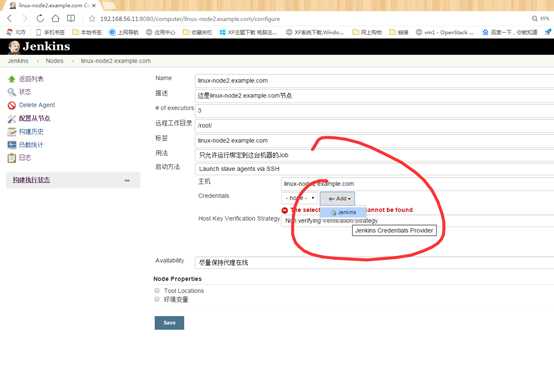Open the reader mode book icon
554x379 pixels.
point(71,18)
